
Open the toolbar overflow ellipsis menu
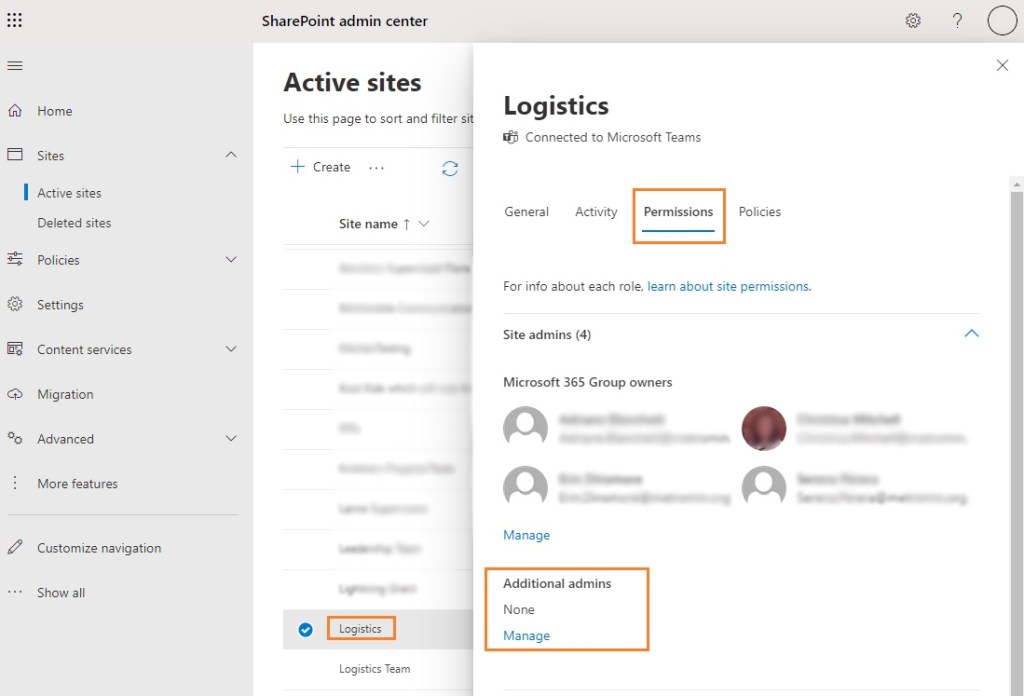pyautogui.click(x=376, y=168)
